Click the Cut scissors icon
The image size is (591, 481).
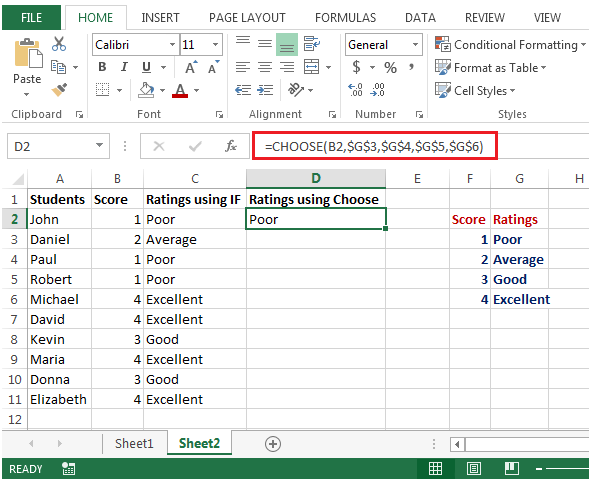coord(58,44)
